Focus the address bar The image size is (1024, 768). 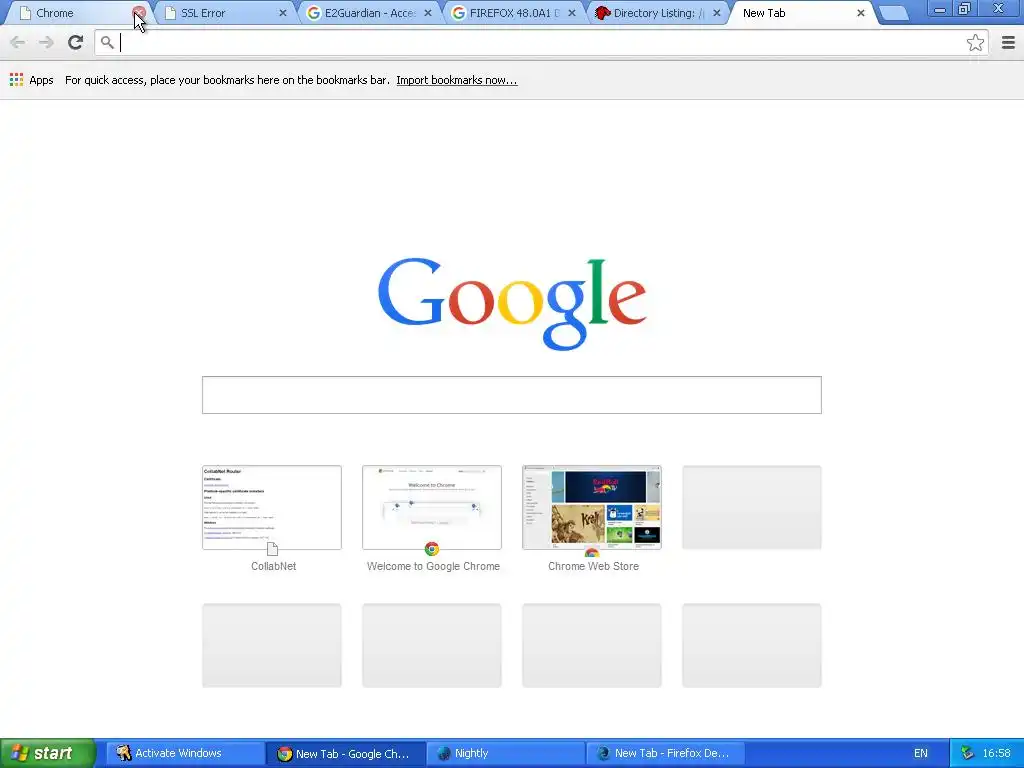(x=541, y=42)
